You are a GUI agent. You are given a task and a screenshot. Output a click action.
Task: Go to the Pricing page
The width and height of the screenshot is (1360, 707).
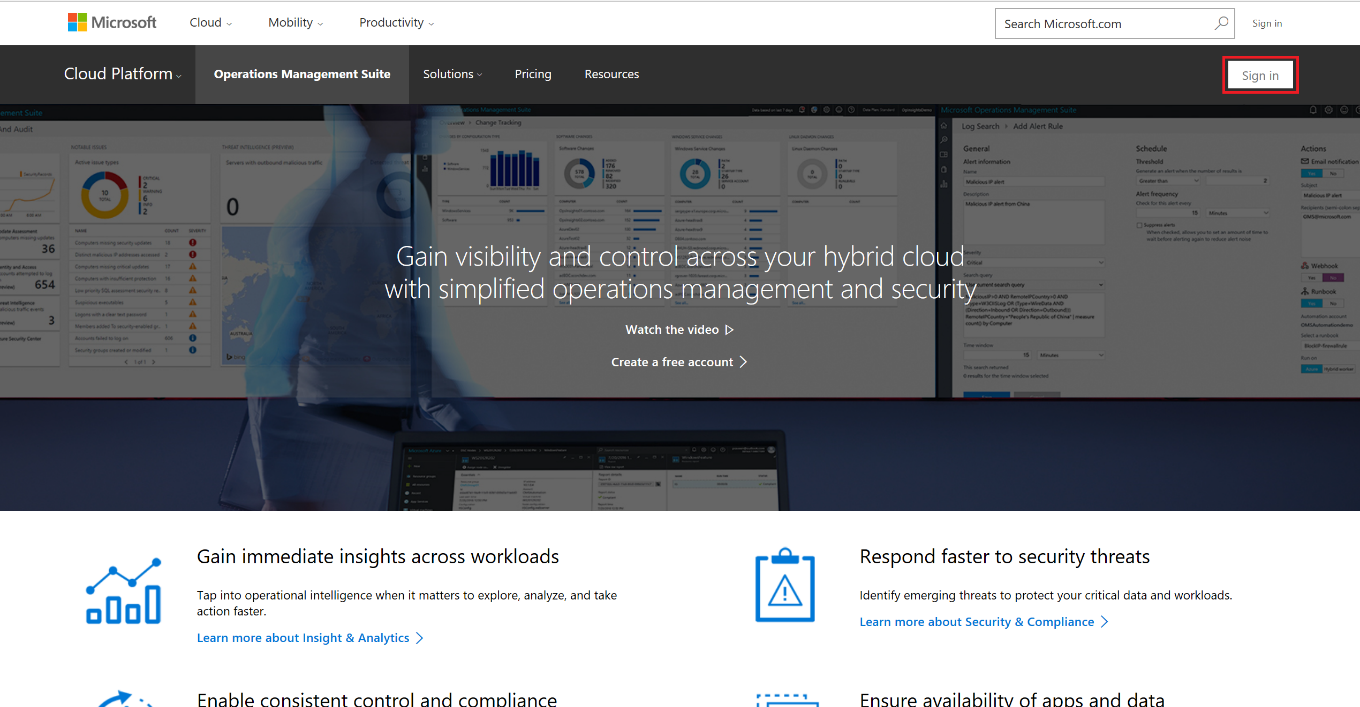pyautogui.click(x=533, y=74)
